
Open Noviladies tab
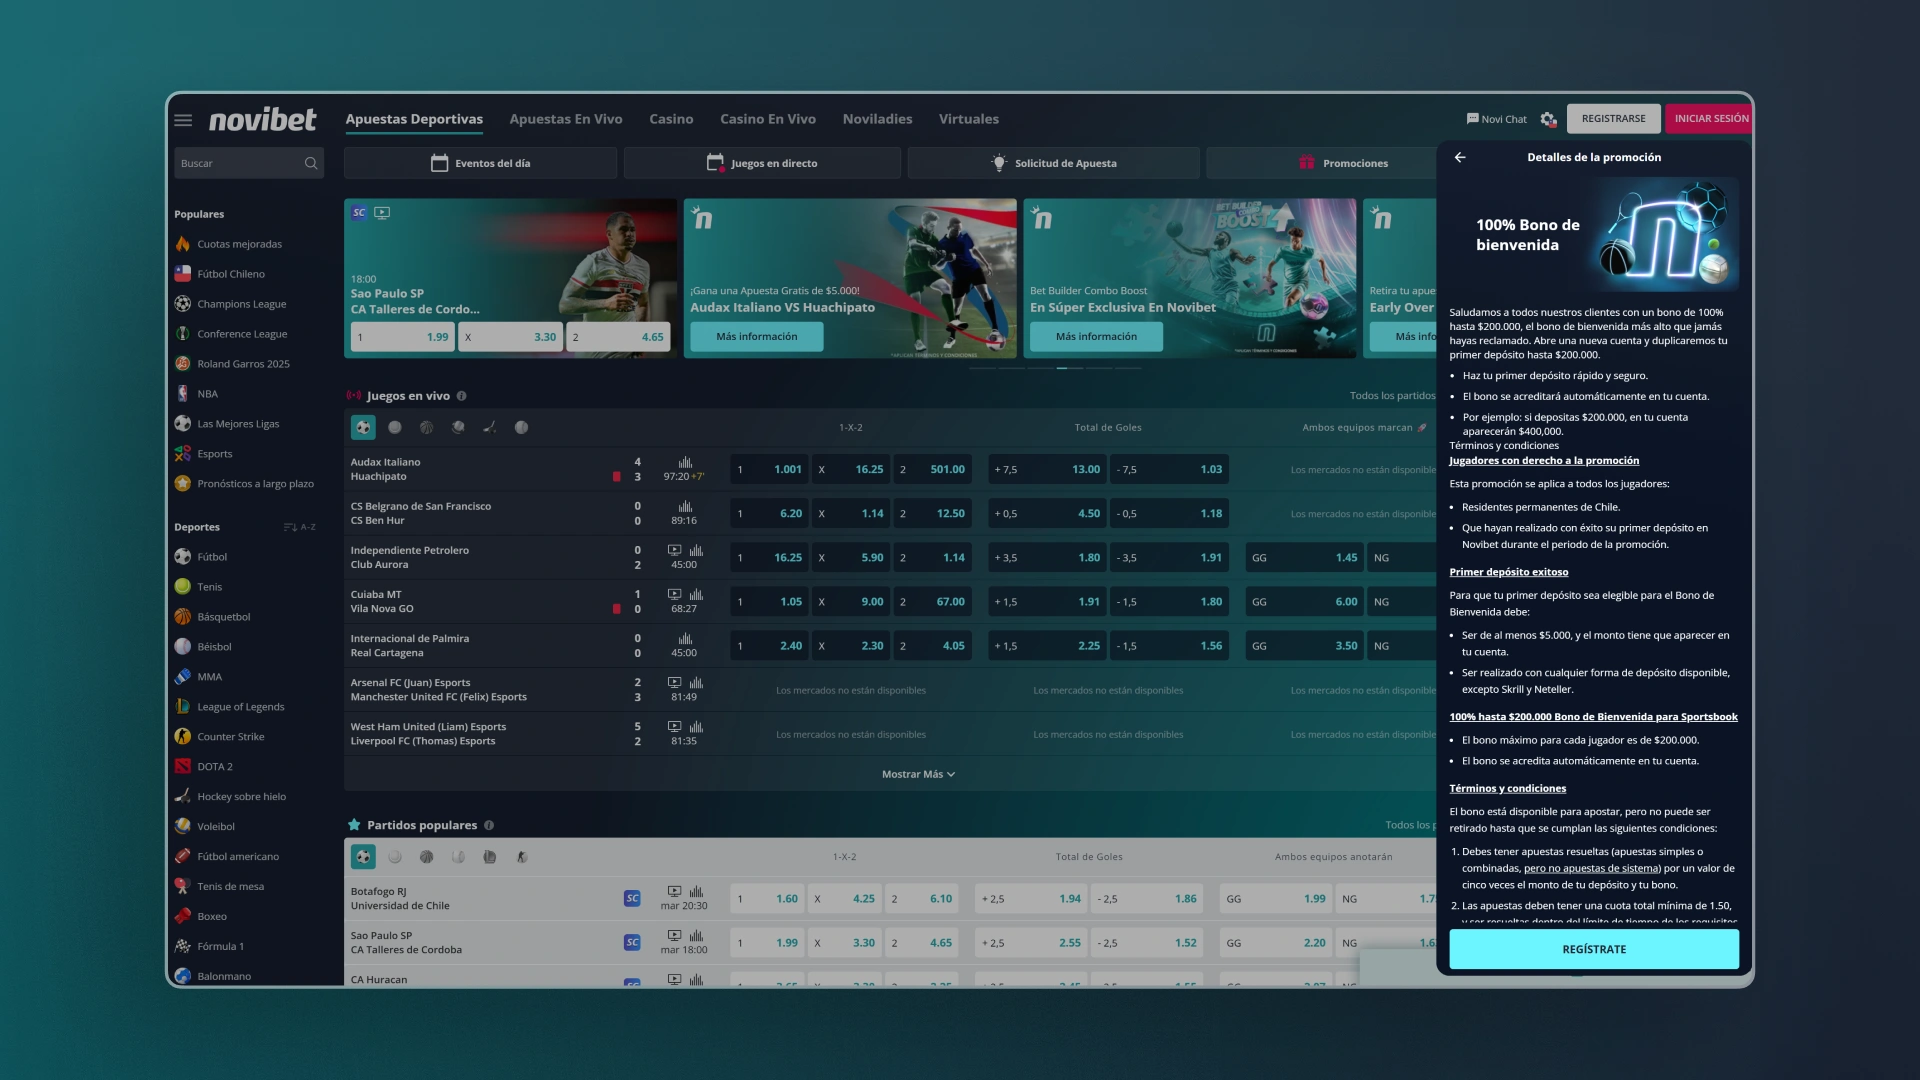pos(877,119)
